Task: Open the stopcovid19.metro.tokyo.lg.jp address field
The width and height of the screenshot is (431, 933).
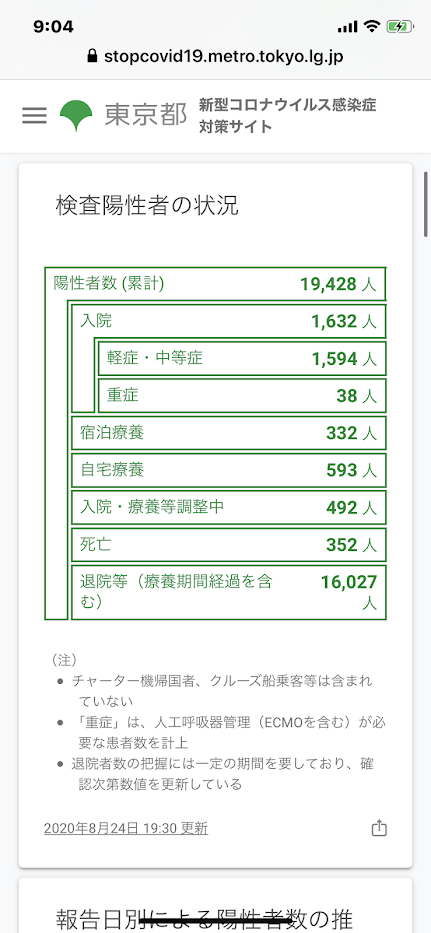Action: (x=216, y=57)
